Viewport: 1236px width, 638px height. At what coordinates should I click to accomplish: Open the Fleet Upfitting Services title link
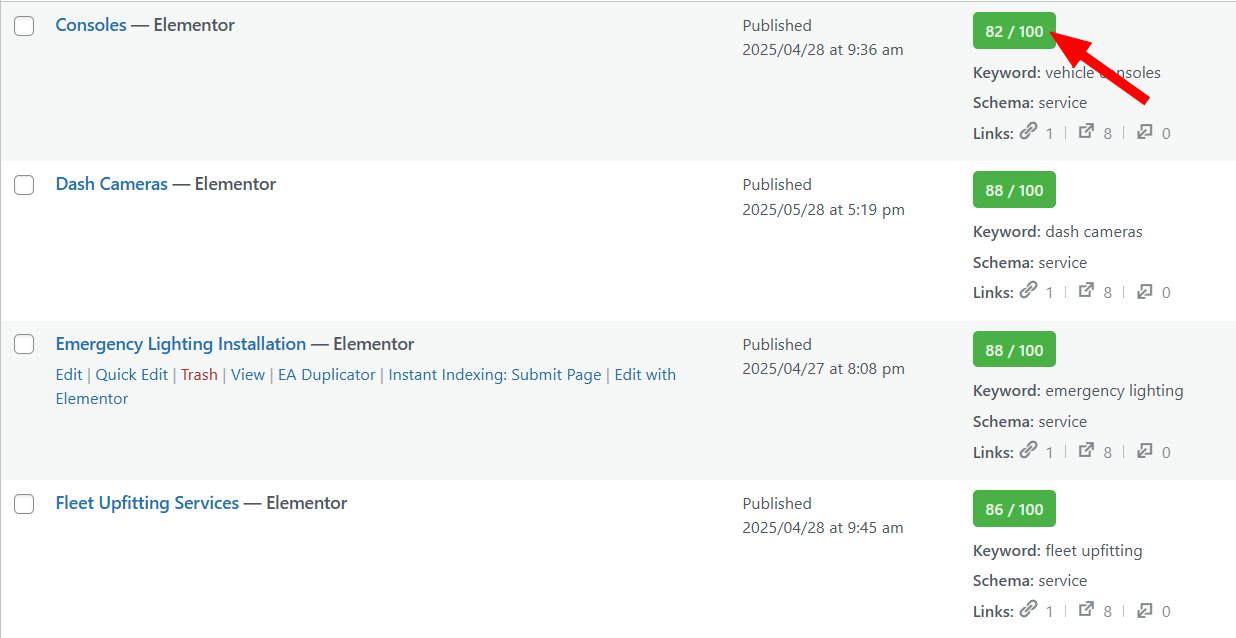147,503
